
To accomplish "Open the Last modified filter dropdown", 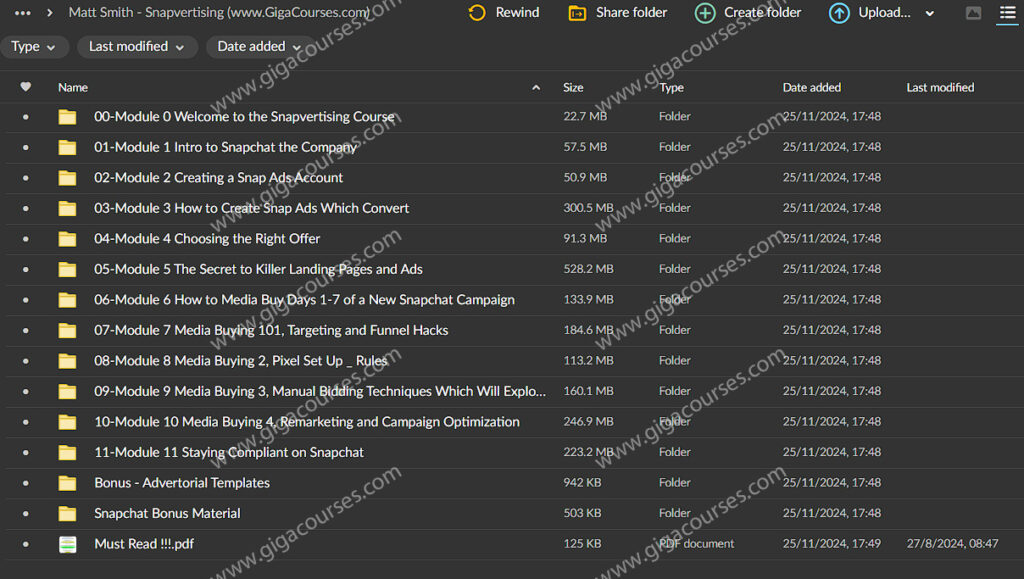I will (x=136, y=47).
